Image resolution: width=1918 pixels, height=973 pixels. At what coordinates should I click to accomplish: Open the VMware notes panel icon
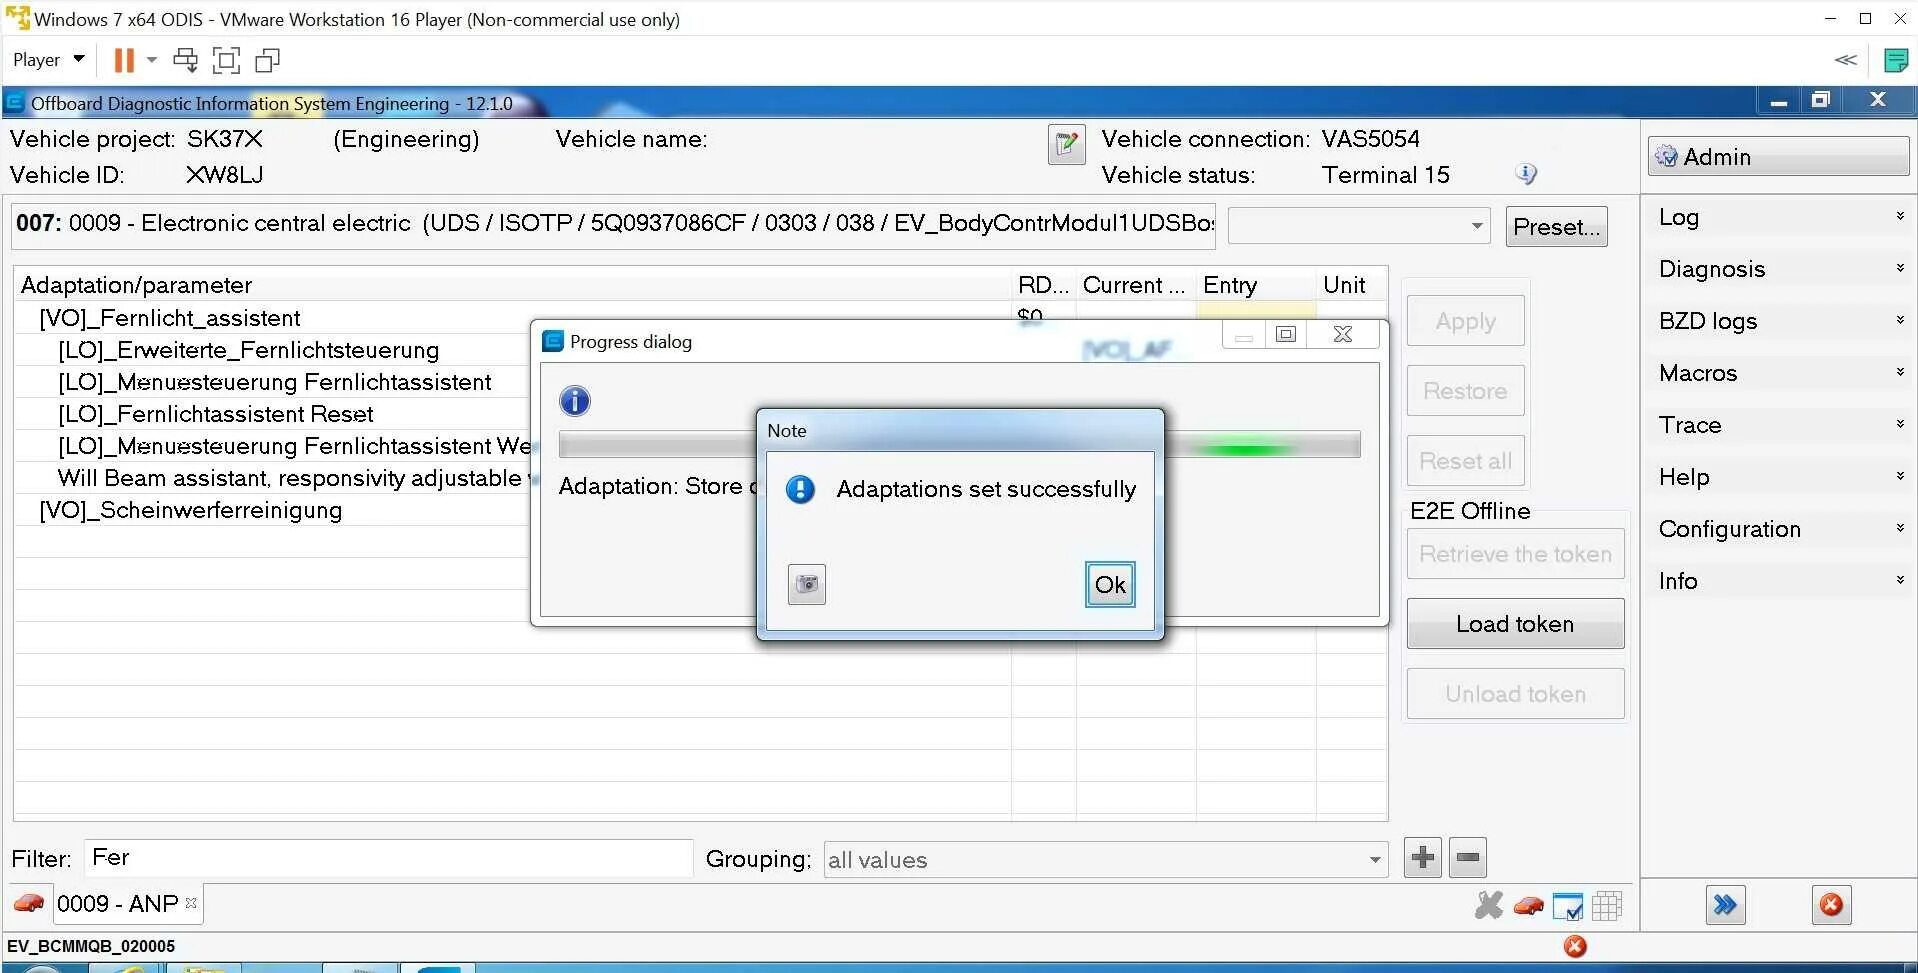1895,61
